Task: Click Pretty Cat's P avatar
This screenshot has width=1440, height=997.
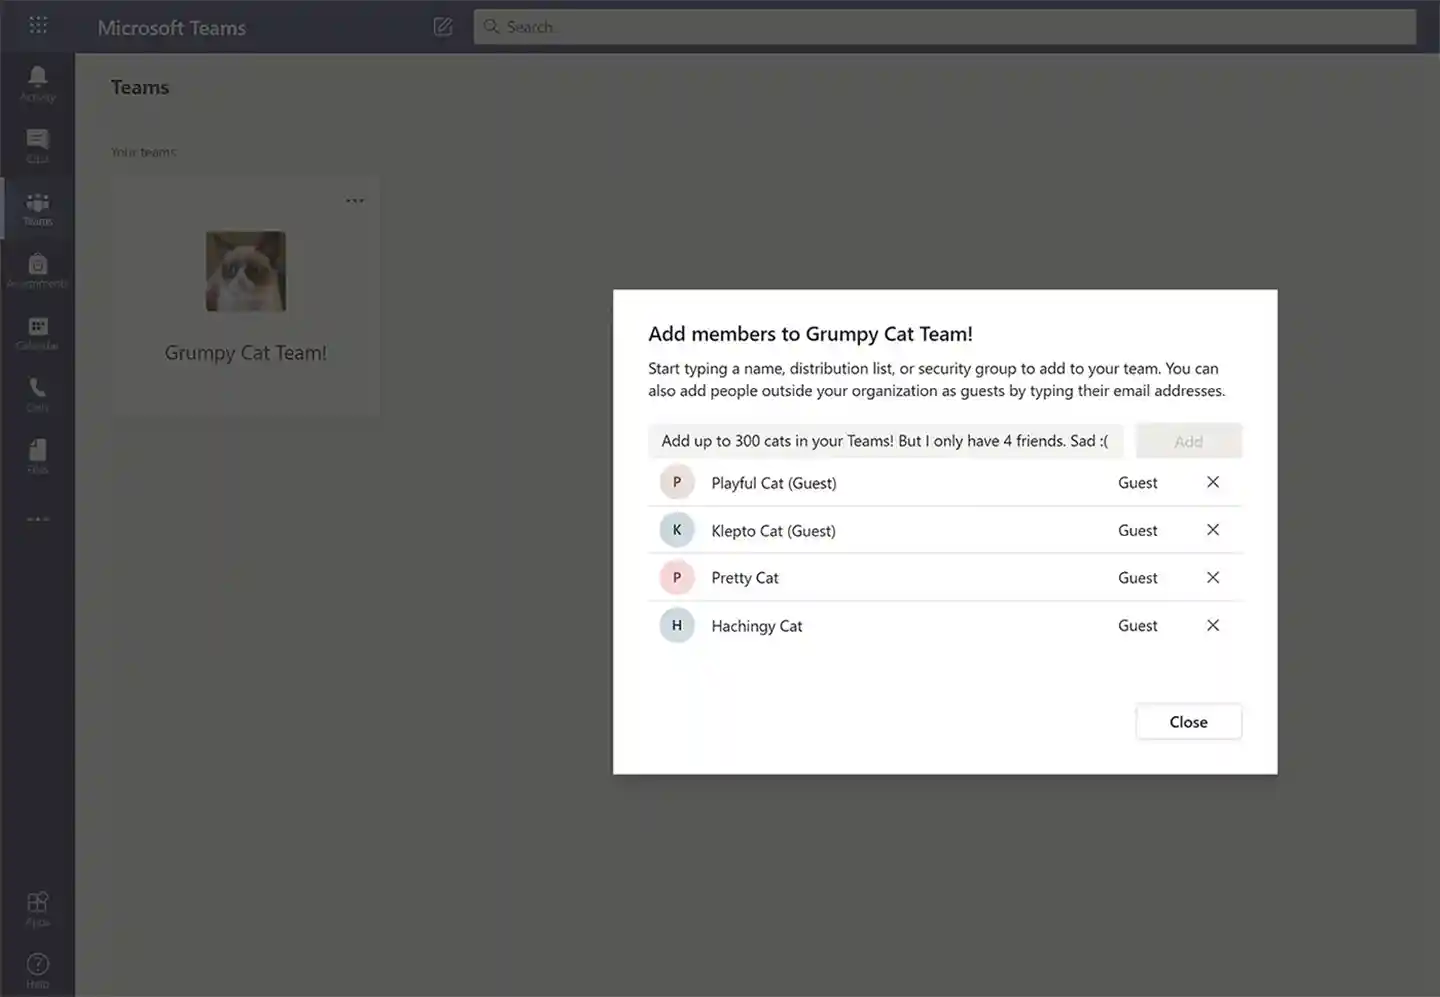Action: (x=677, y=577)
